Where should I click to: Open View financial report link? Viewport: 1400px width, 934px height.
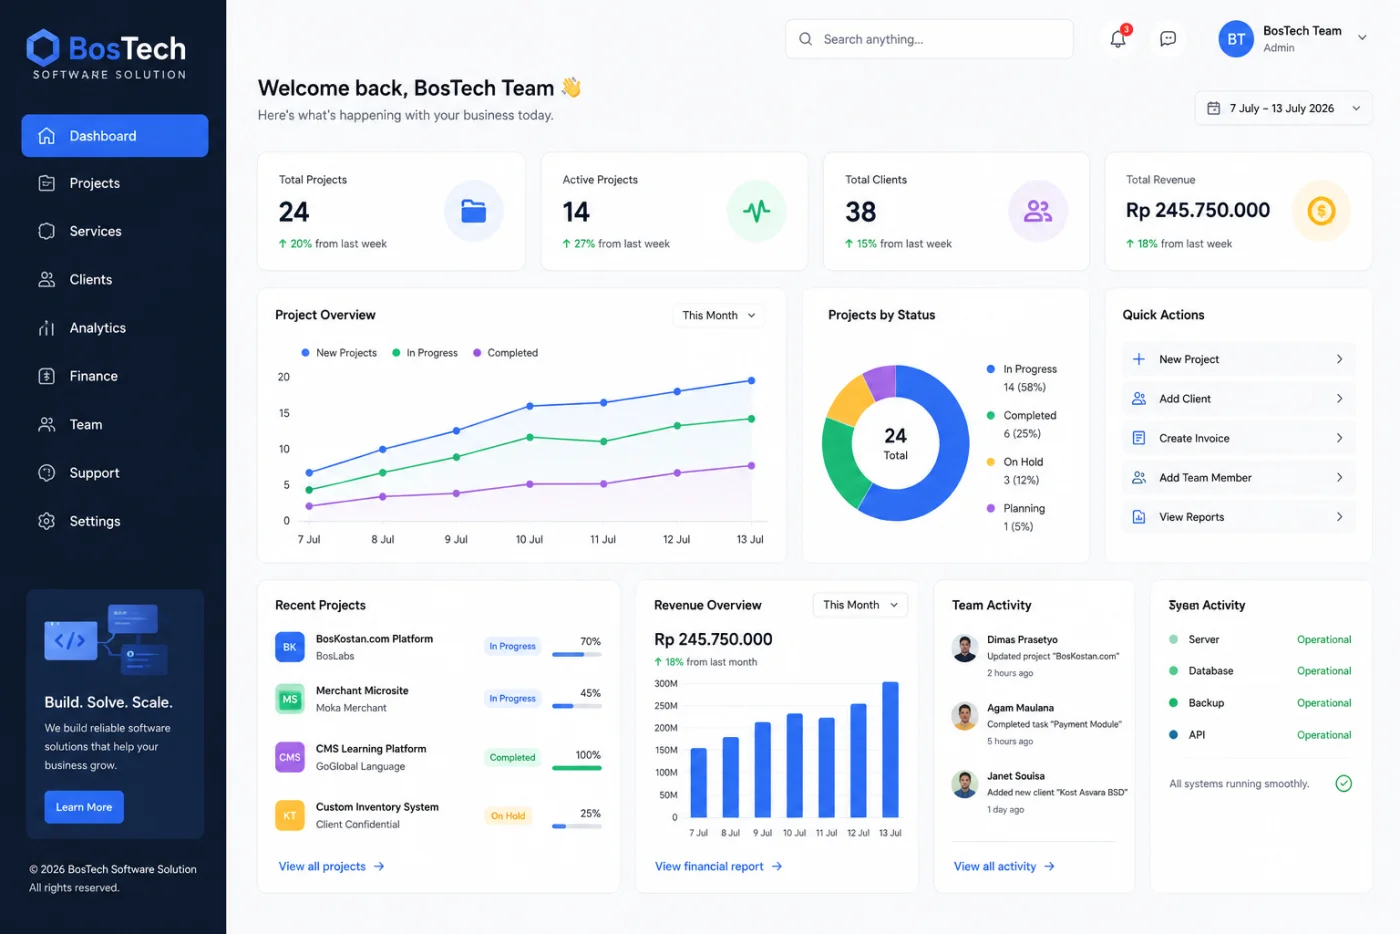coord(718,866)
